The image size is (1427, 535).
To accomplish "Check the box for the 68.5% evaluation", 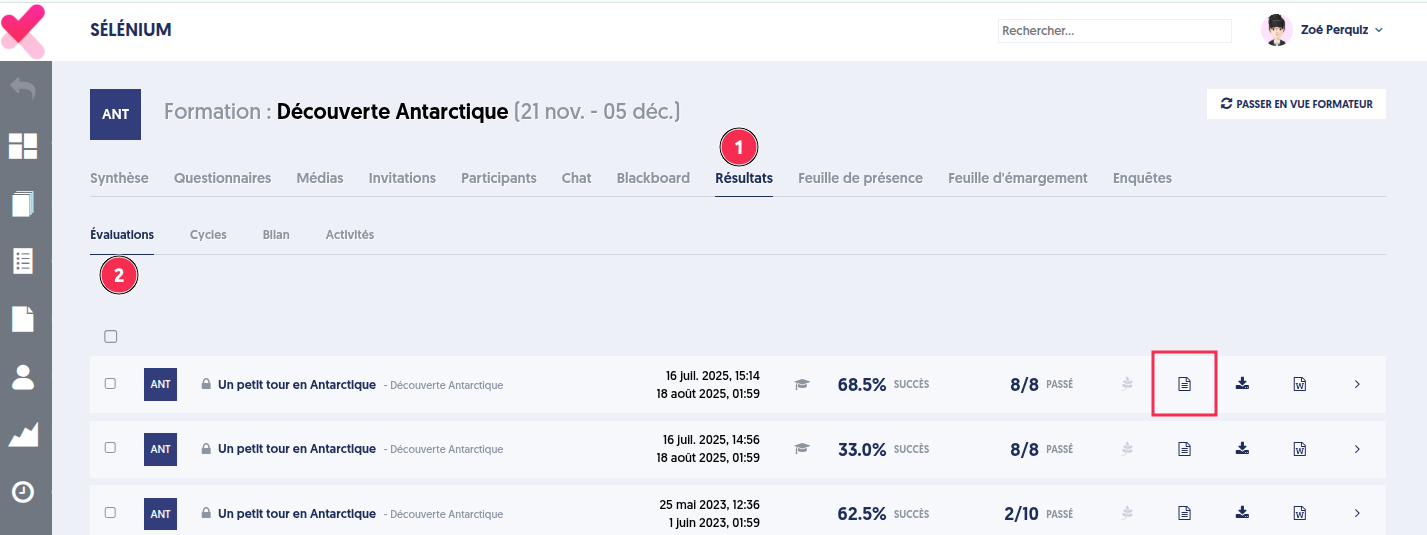I will [x=111, y=384].
